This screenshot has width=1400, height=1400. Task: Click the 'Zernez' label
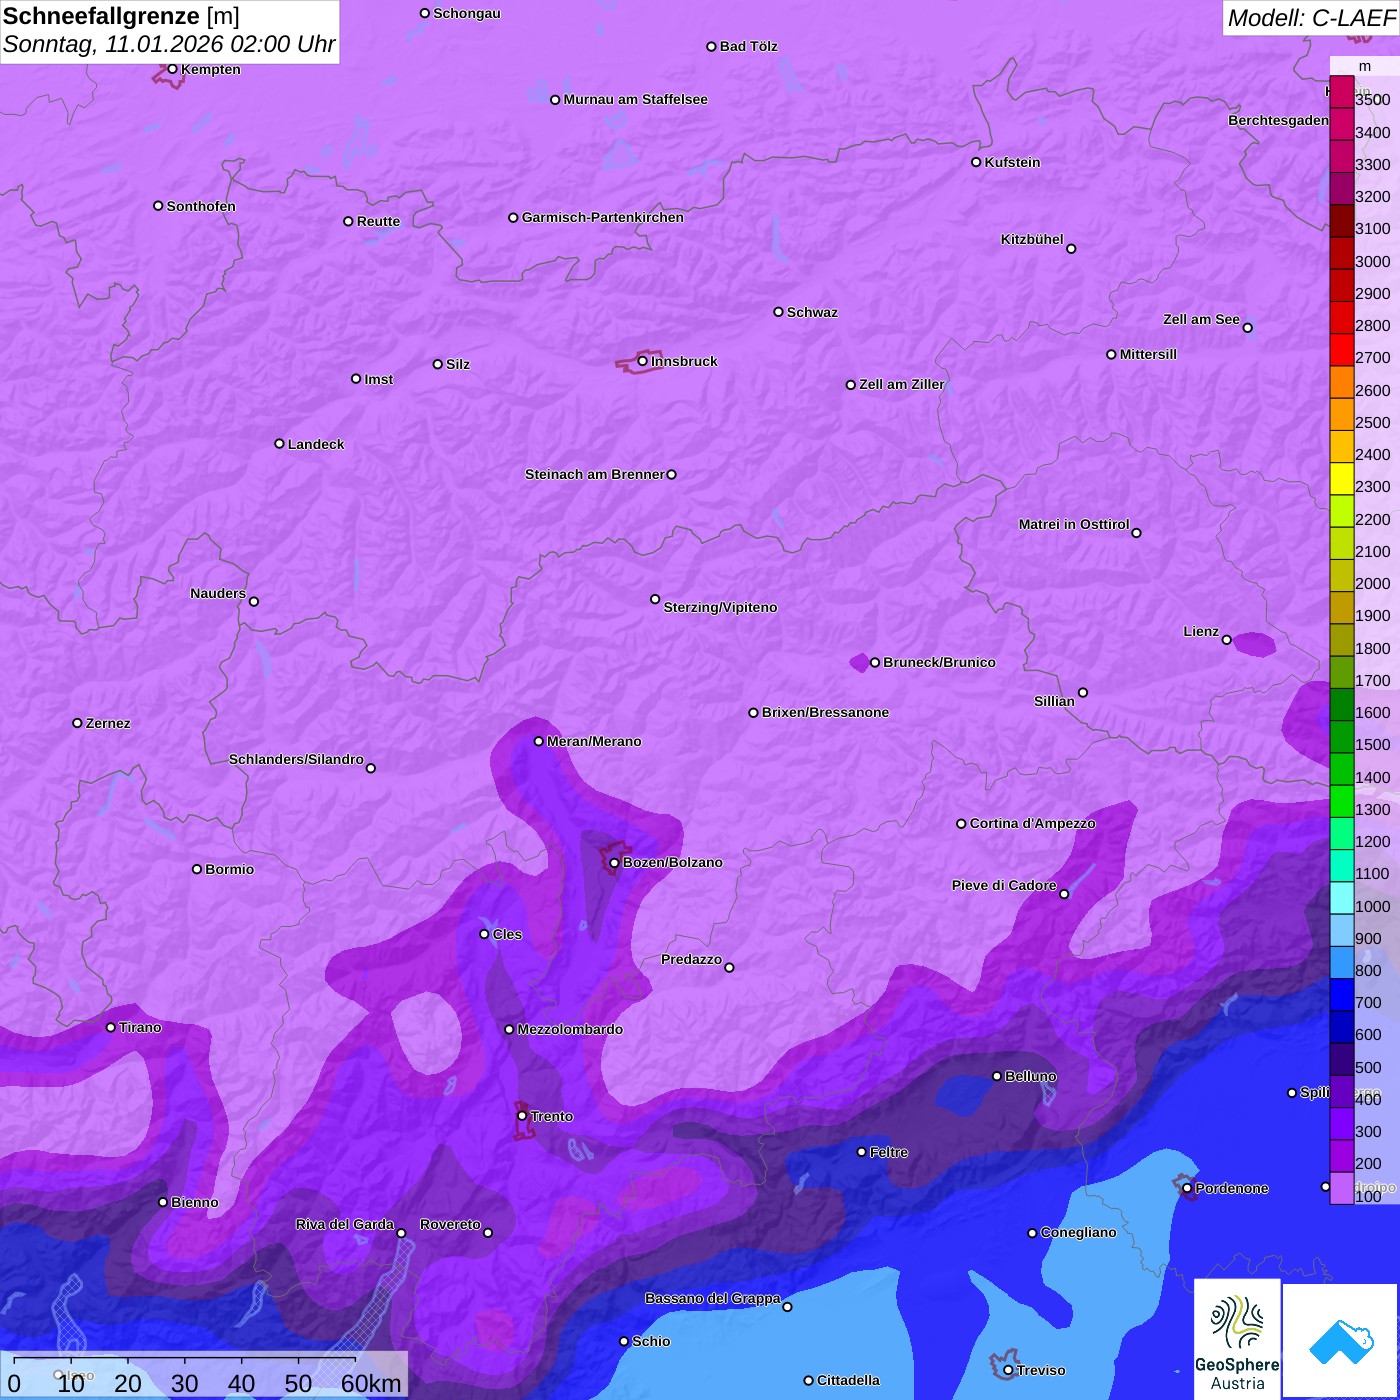pyautogui.click(x=108, y=723)
